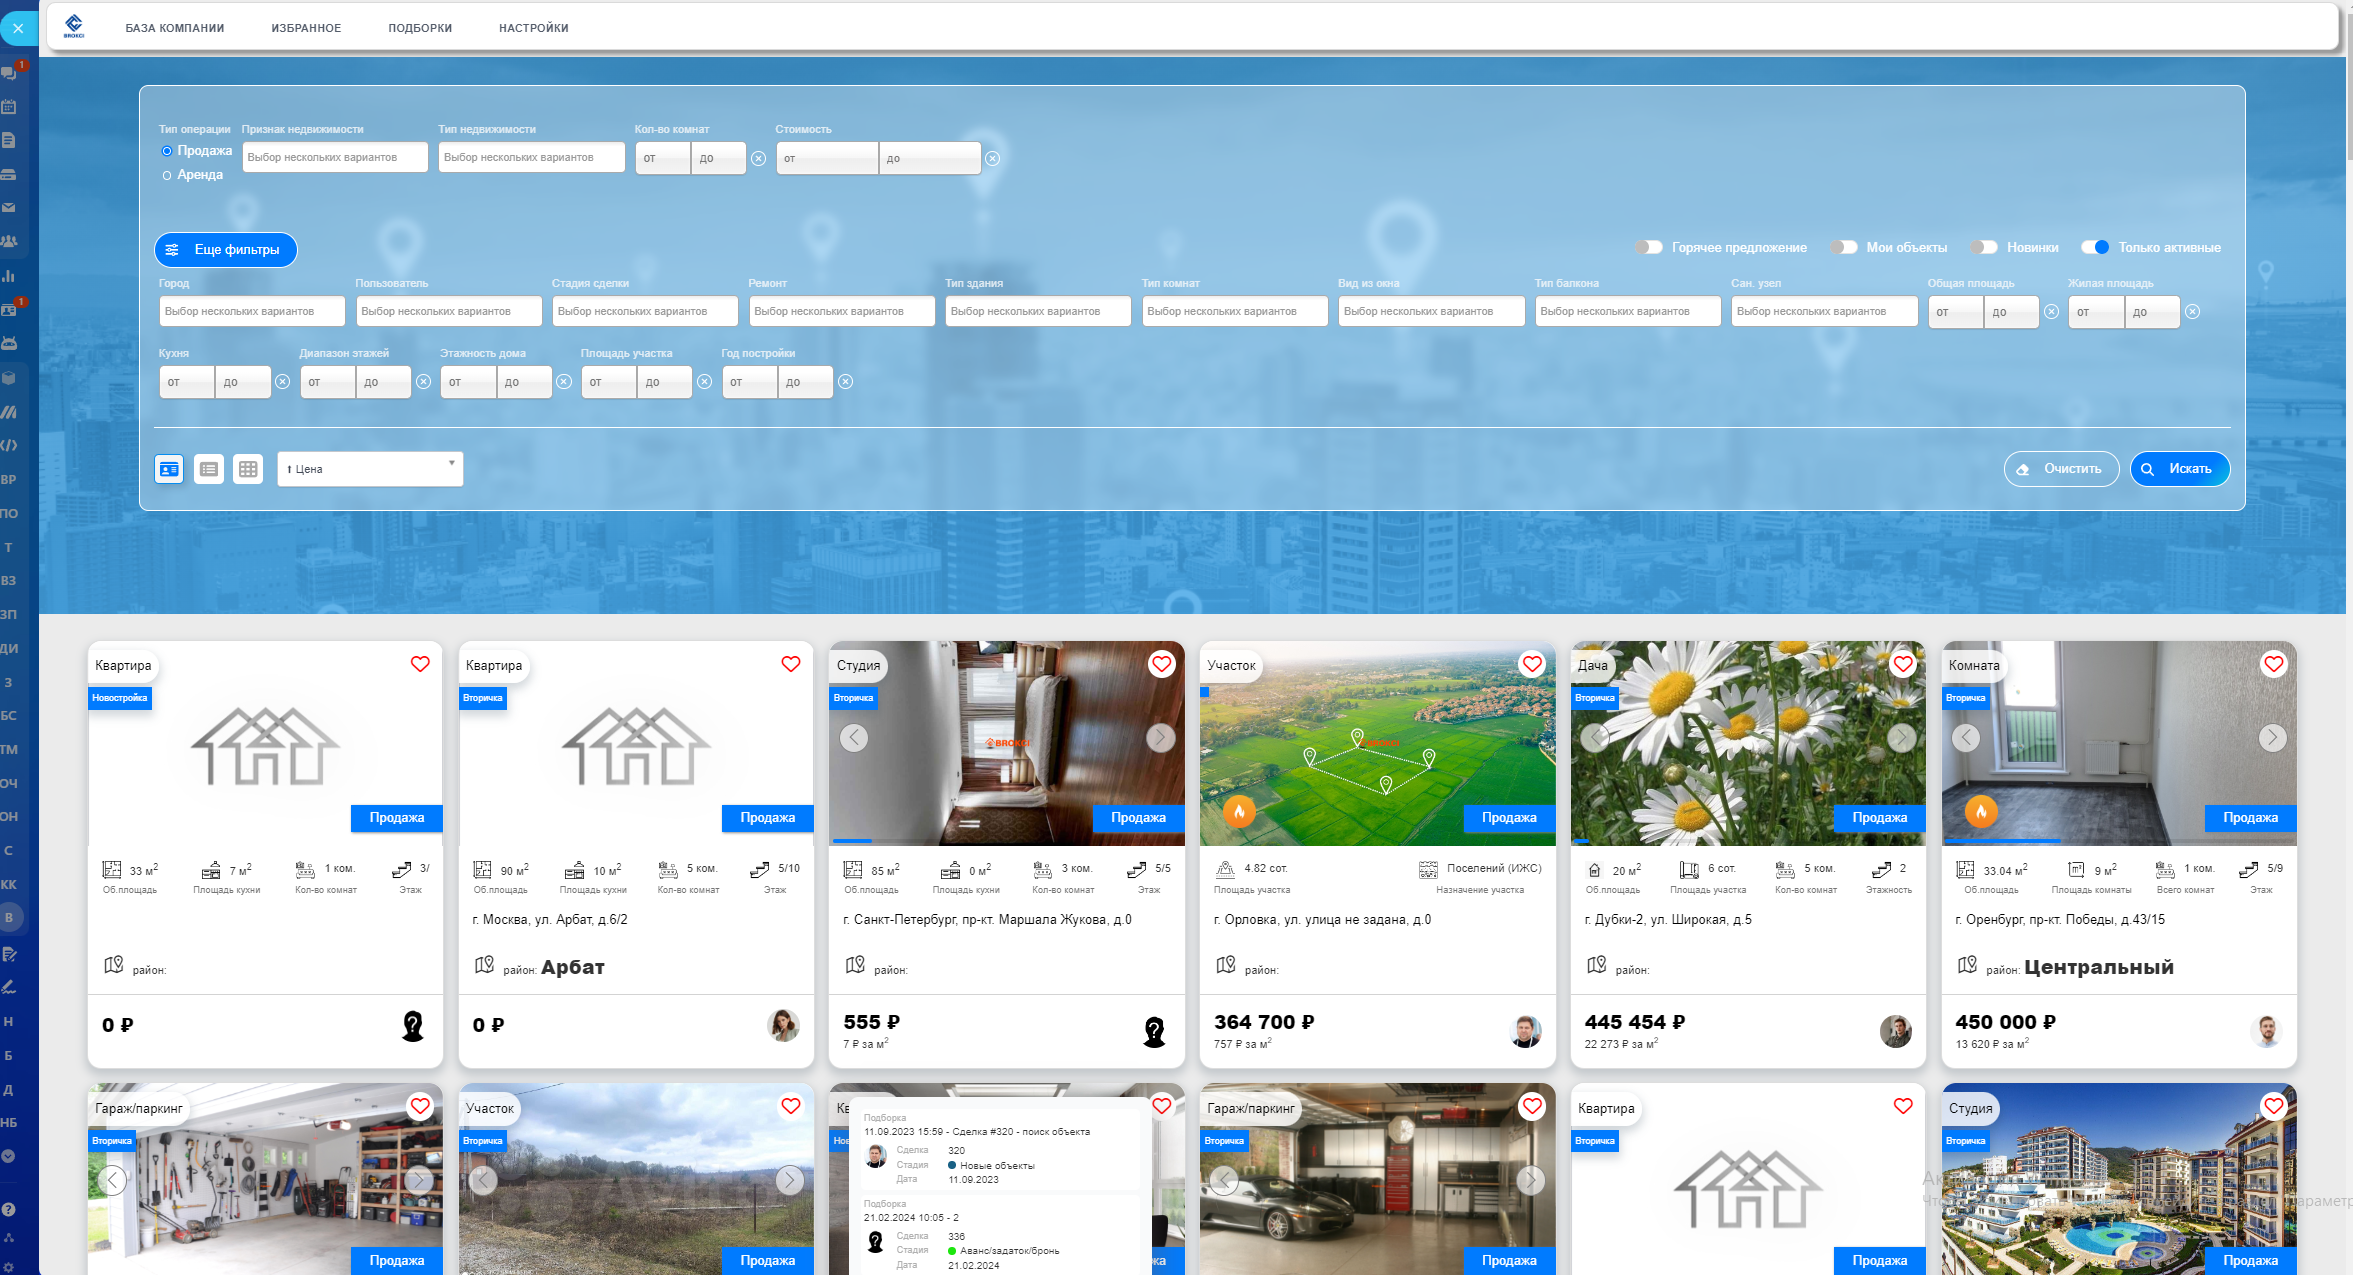Enable the Горячее предложение toggle

(x=1649, y=247)
